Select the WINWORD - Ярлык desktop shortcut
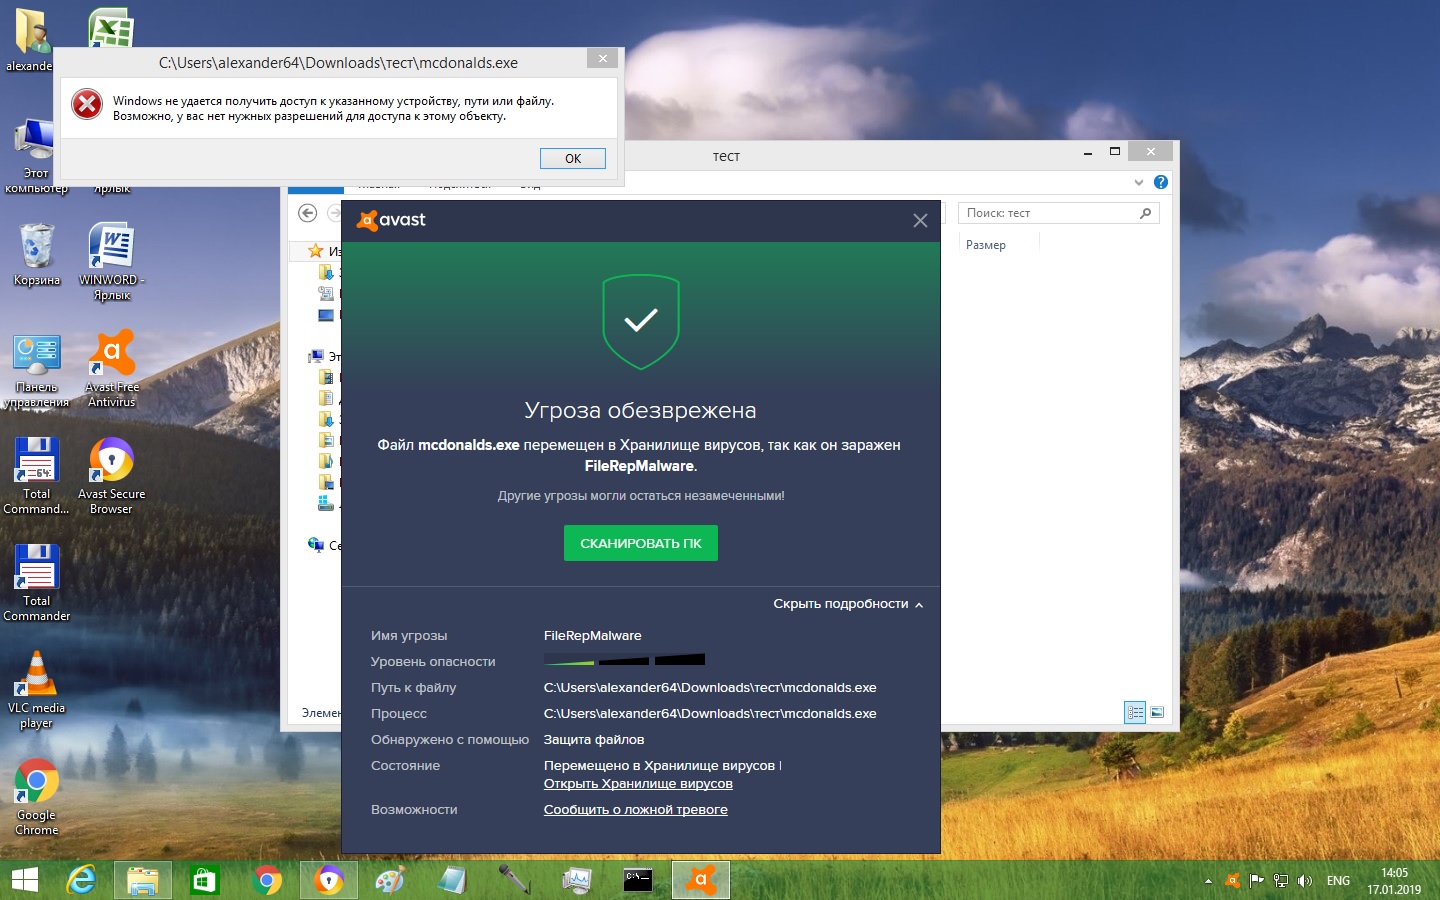This screenshot has height=900, width=1440. 112,261
